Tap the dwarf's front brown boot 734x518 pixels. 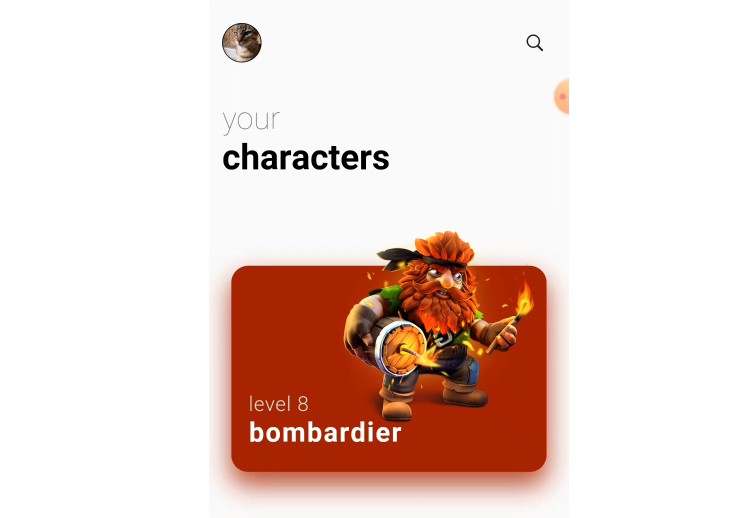pyautogui.click(x=396, y=405)
